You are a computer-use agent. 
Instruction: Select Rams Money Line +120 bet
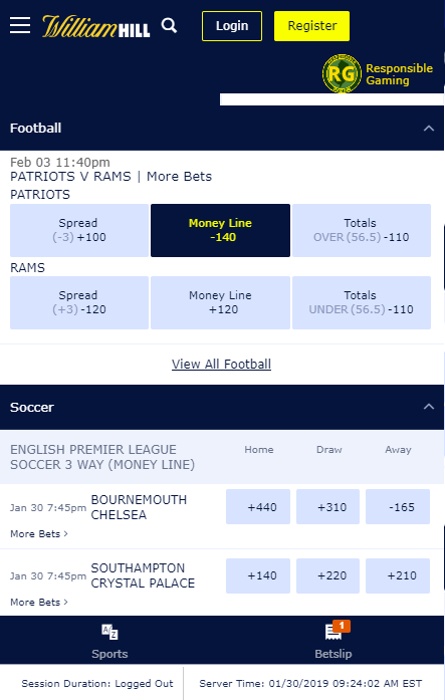coord(220,303)
